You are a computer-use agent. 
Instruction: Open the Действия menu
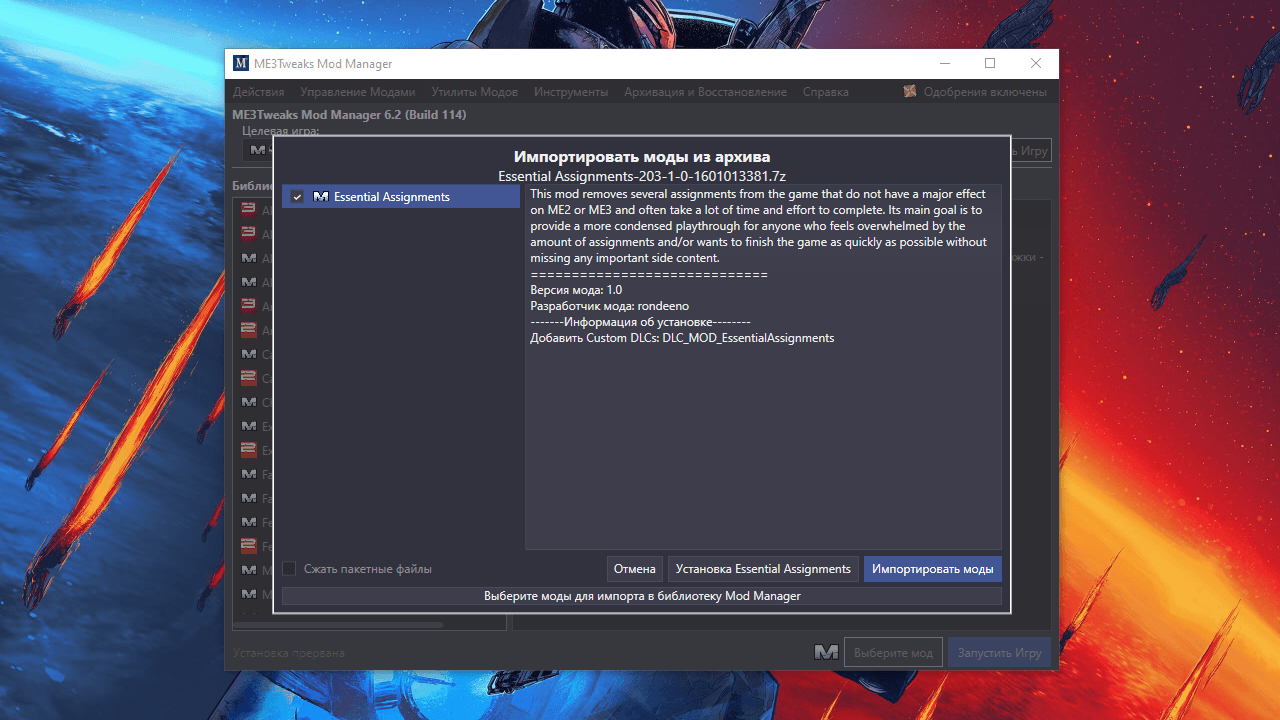pyautogui.click(x=258, y=92)
